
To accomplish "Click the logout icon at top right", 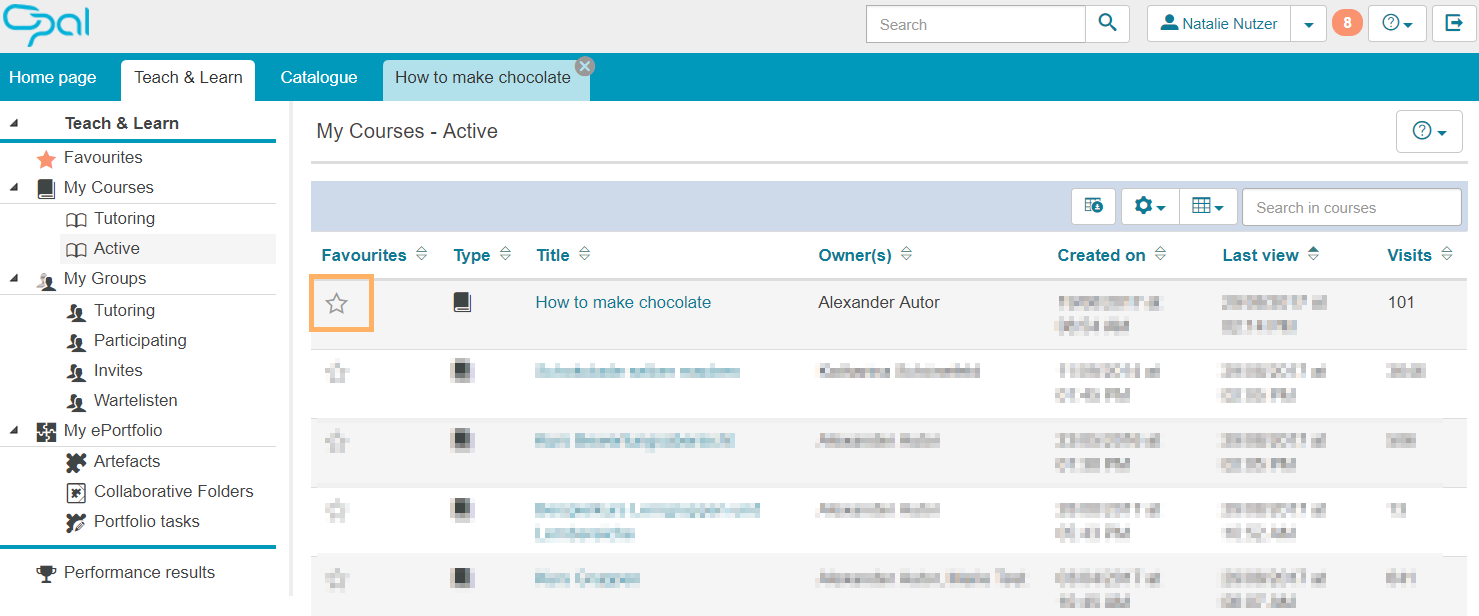I will (x=1454, y=24).
